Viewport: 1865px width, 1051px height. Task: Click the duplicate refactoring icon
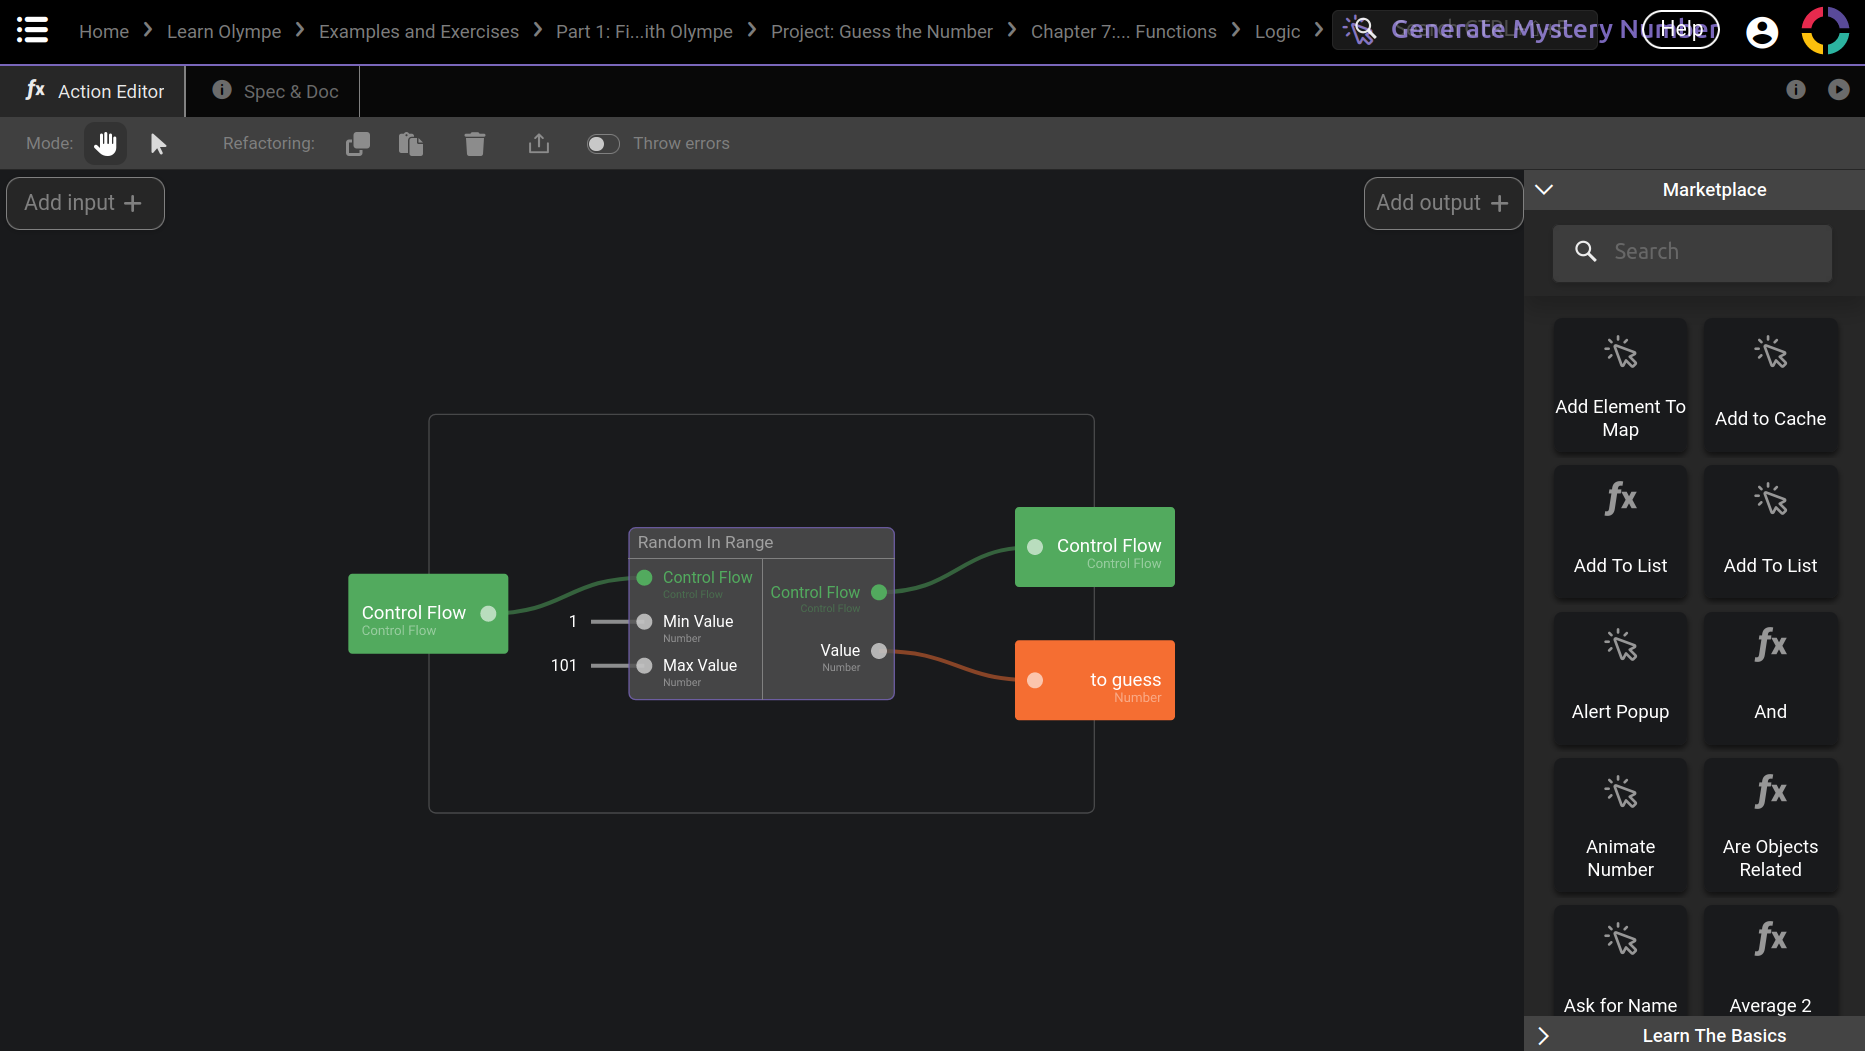357,144
